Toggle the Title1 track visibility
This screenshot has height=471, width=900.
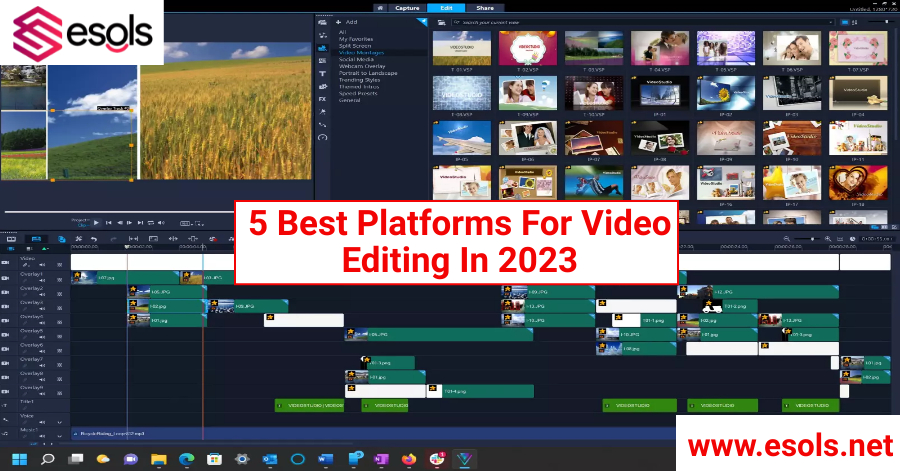6,406
